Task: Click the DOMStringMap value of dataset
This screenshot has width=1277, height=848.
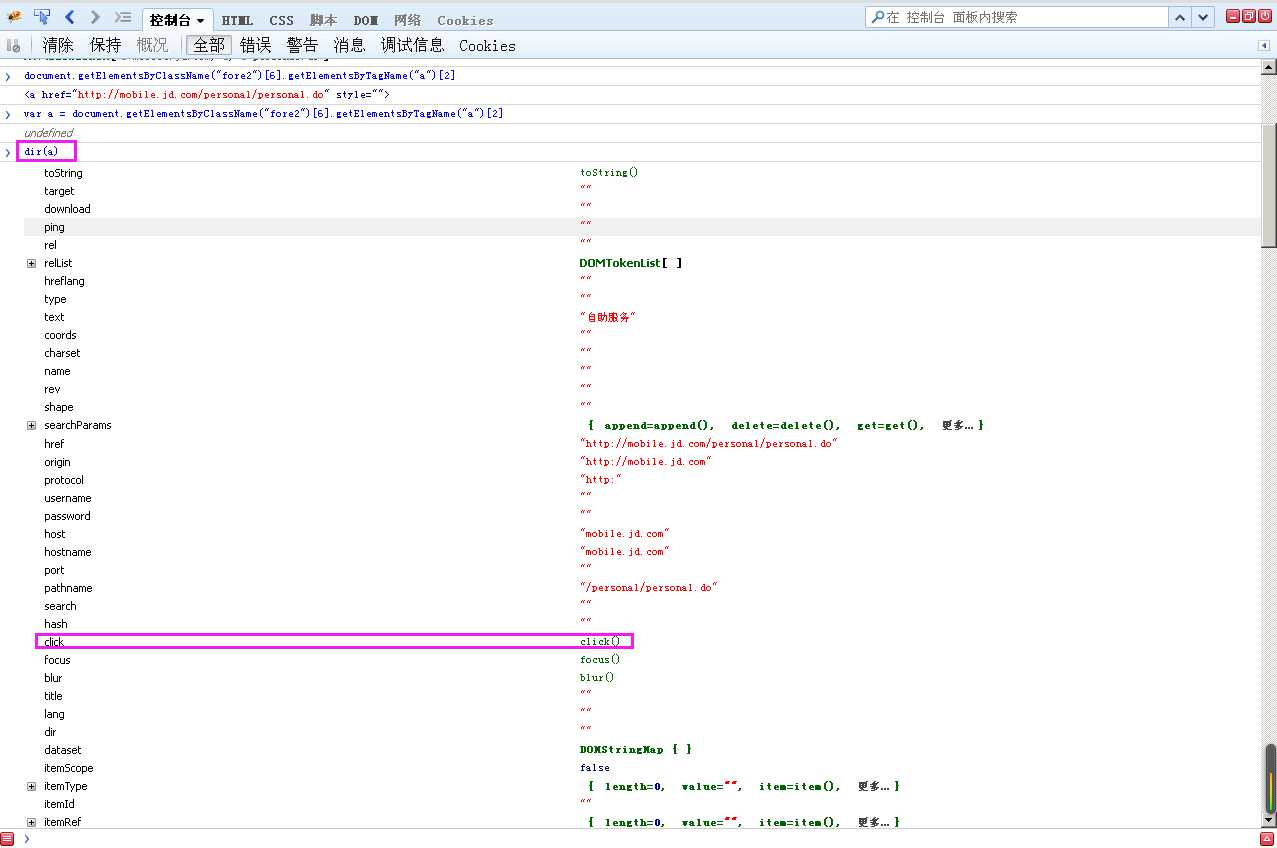Action: (x=636, y=749)
